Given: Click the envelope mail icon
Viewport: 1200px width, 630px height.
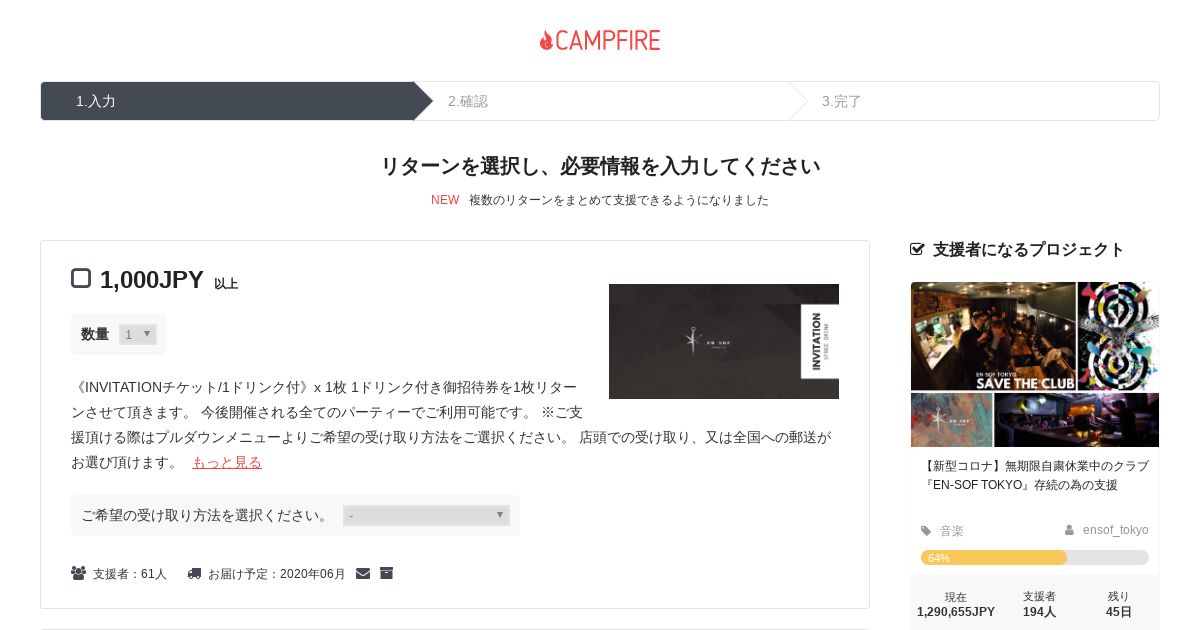Looking at the screenshot, I should 363,573.
